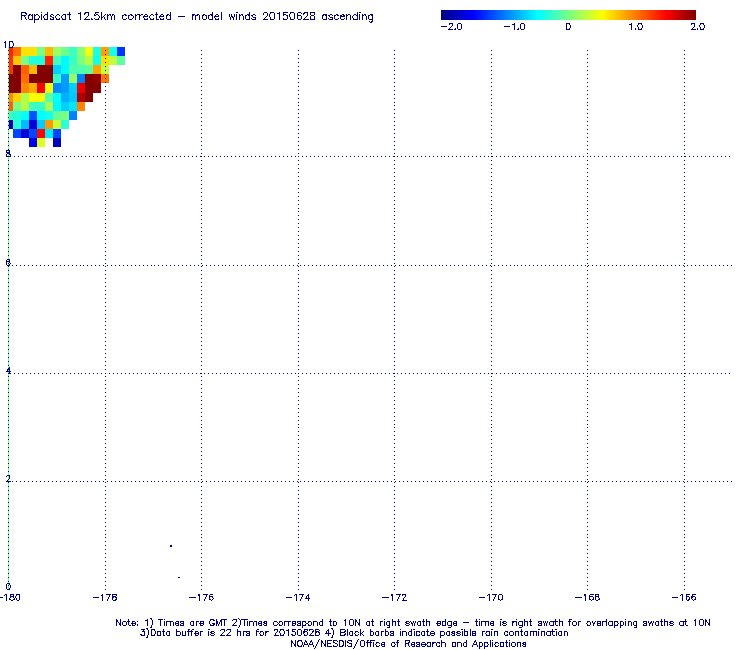This screenshot has width=740, height=650.
Task: Click the '2.0' colorbar label
Action: pyautogui.click(x=698, y=27)
